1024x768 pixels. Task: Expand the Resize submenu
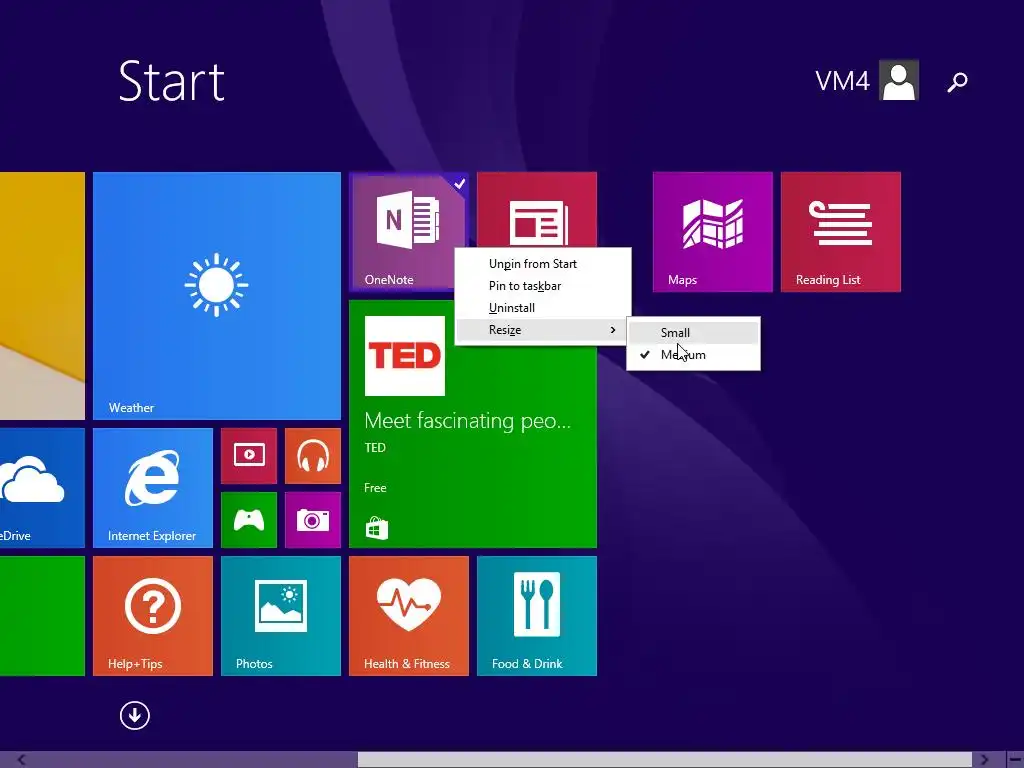coord(543,330)
